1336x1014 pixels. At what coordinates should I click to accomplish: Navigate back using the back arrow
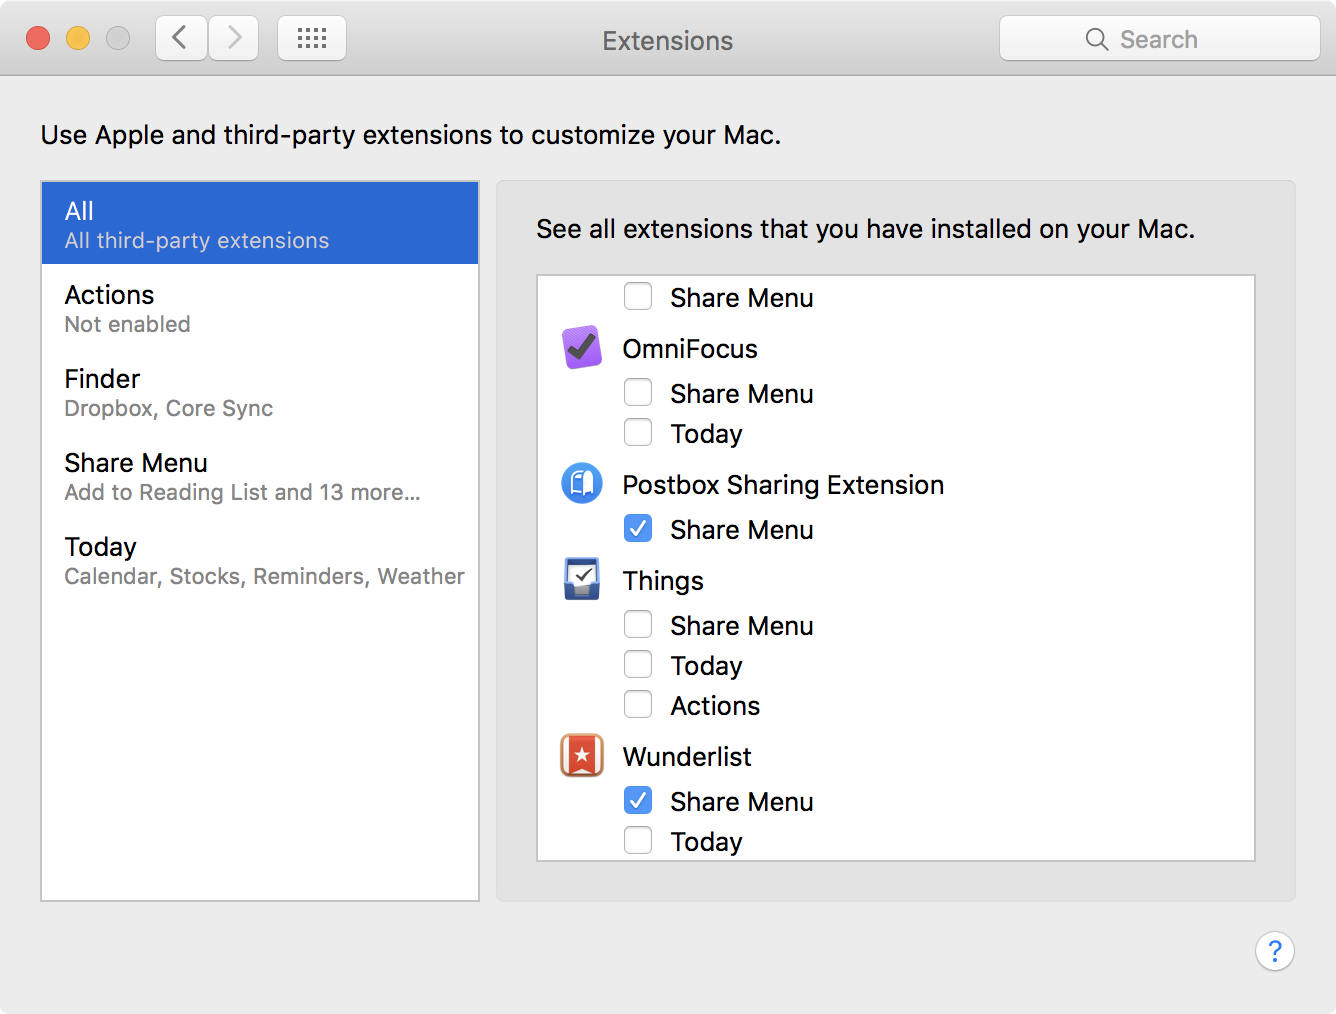pyautogui.click(x=180, y=37)
